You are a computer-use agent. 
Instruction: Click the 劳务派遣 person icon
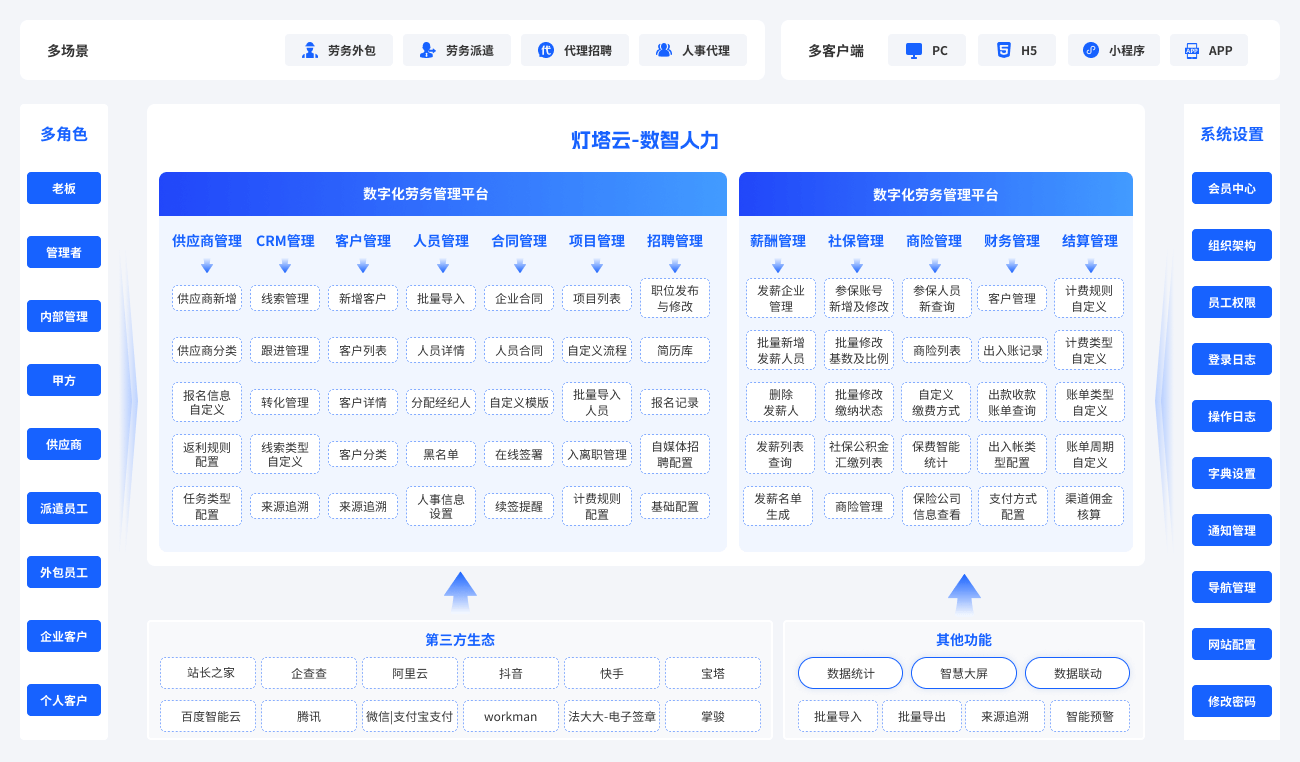425,50
